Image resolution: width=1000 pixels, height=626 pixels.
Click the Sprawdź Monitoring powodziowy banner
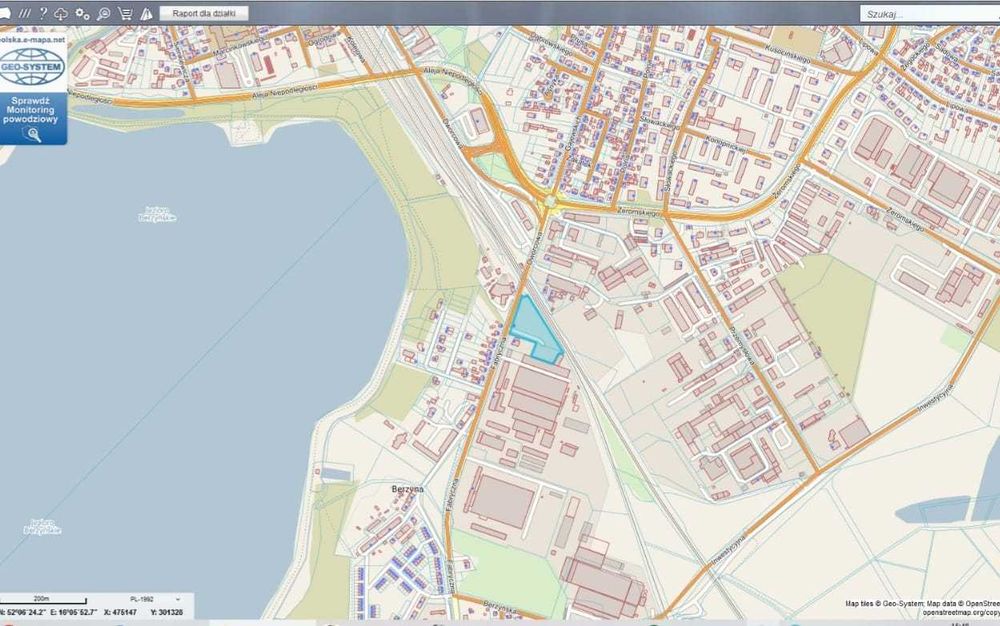[31, 118]
